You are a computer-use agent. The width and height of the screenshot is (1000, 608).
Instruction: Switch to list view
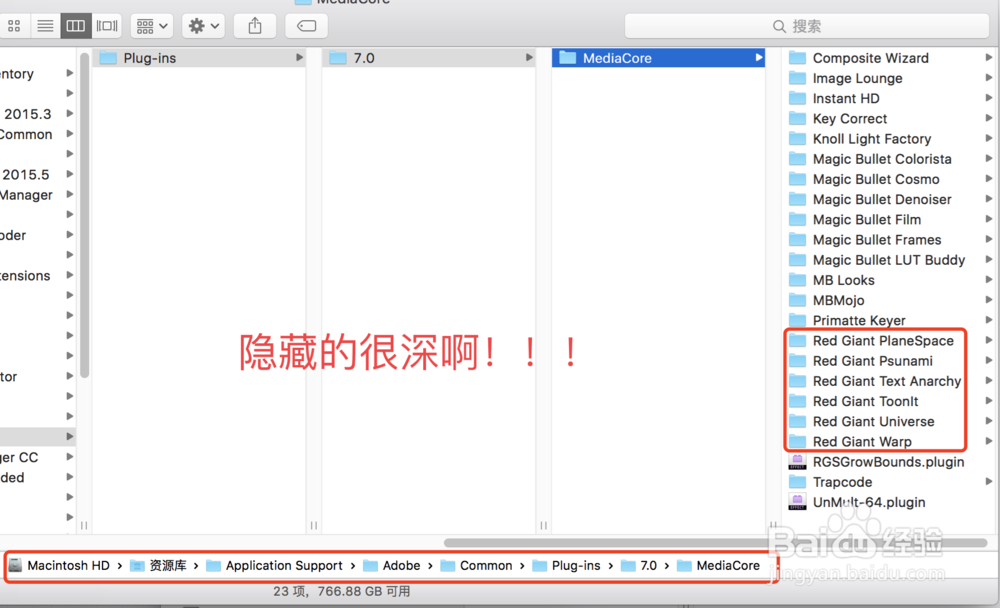[45, 26]
